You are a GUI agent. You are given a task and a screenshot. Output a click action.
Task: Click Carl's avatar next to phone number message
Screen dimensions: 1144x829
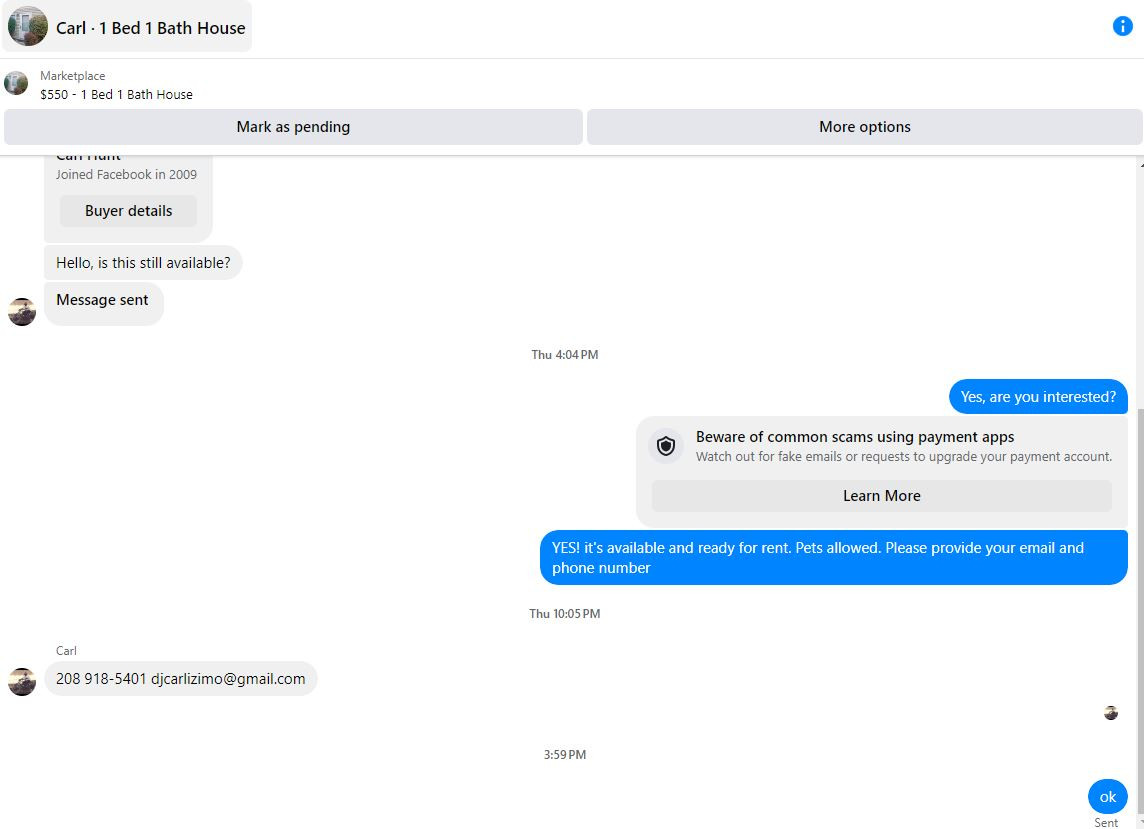[22, 682]
